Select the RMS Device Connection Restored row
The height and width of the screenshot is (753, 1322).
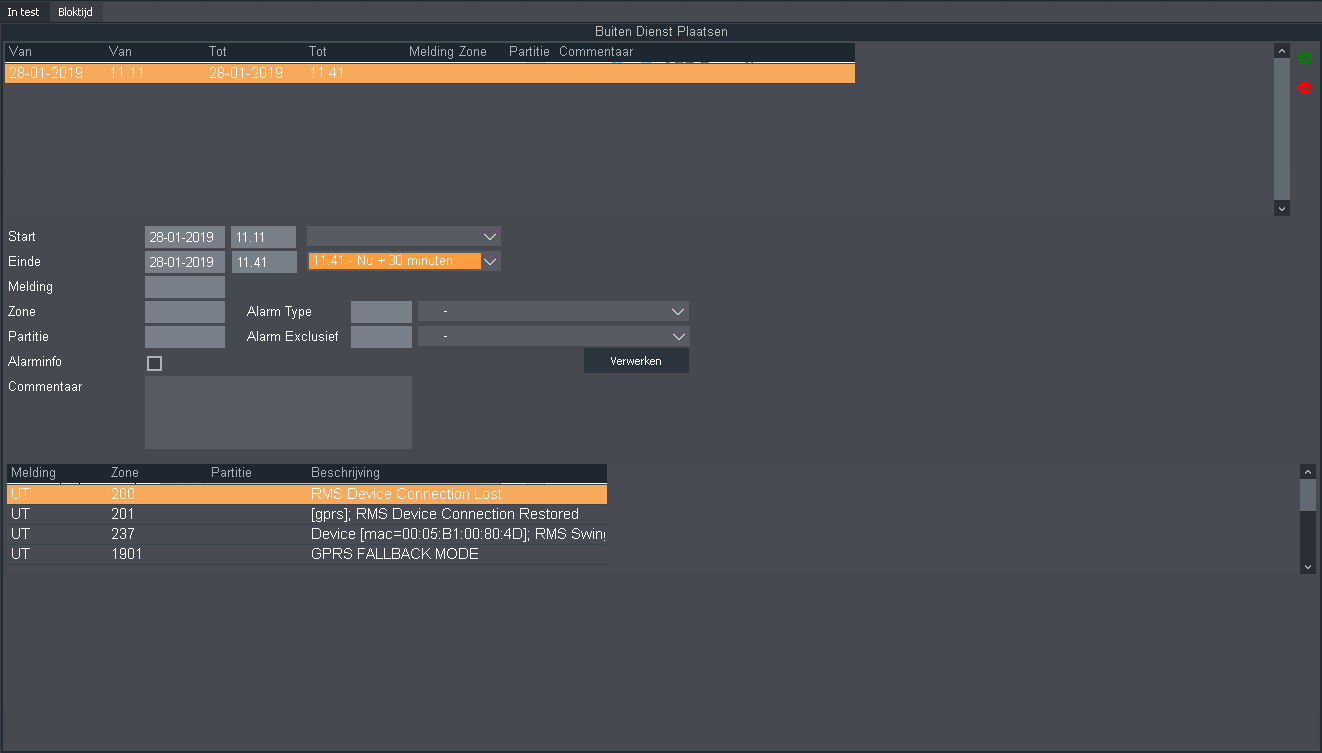(306, 514)
